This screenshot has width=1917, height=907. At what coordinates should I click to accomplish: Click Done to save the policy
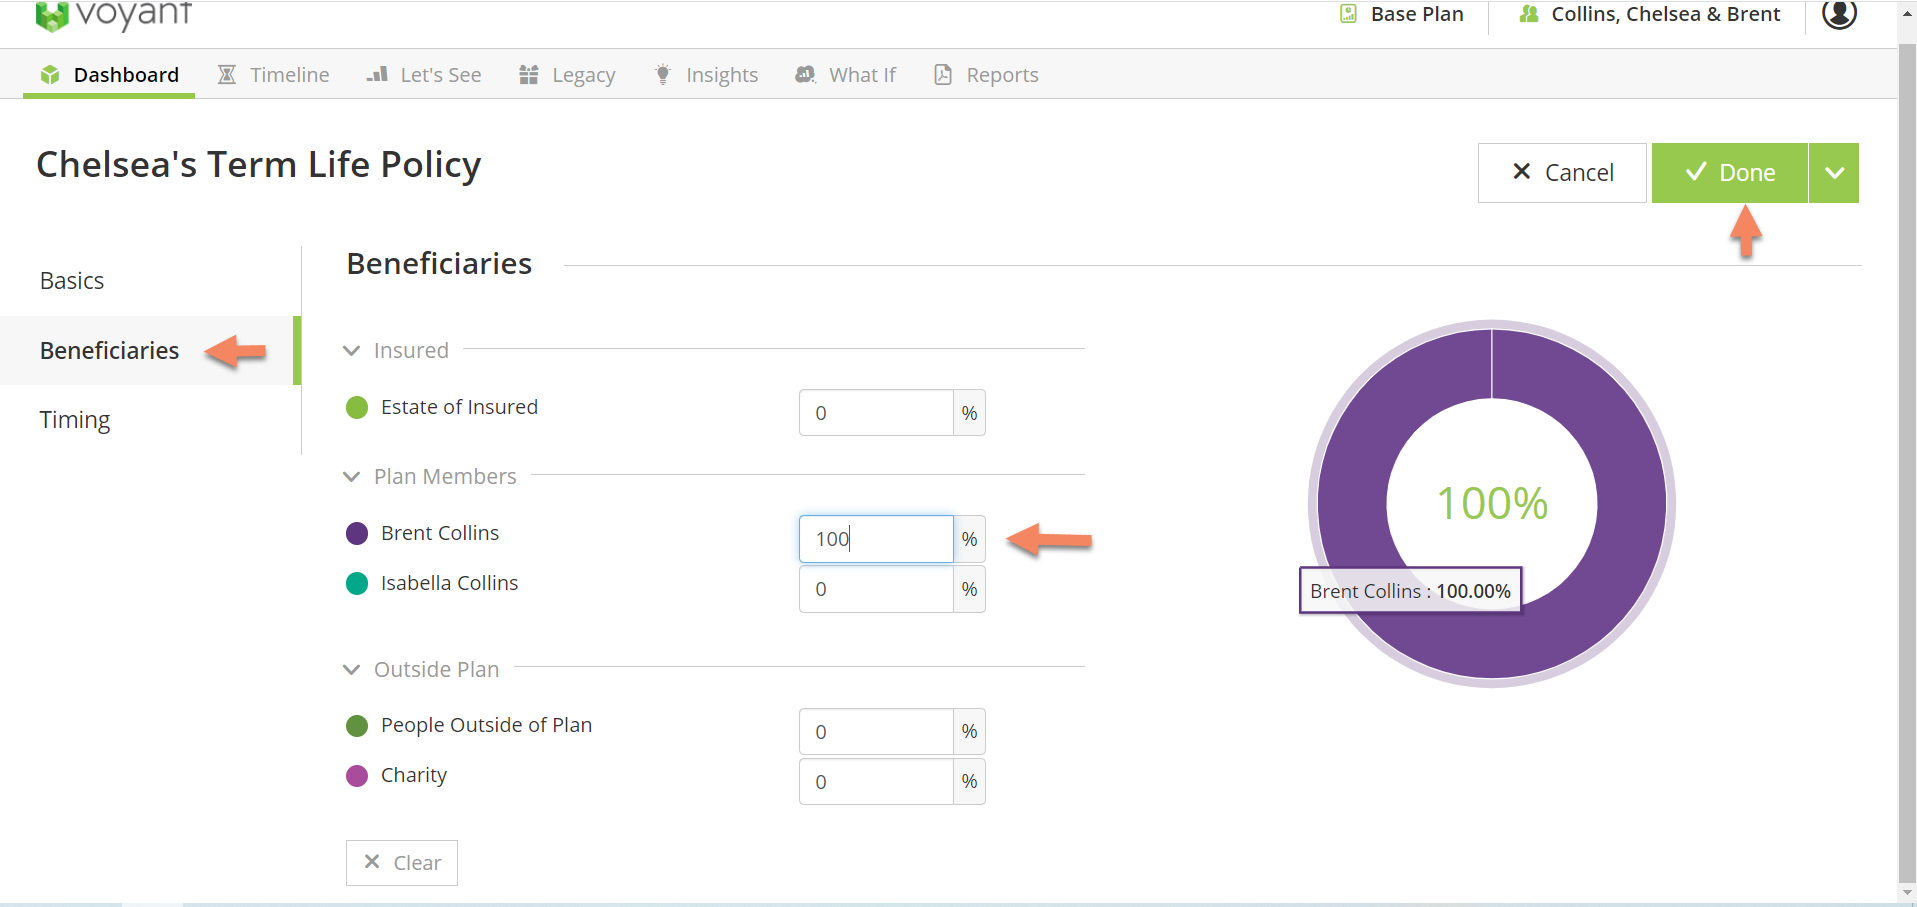(1729, 173)
